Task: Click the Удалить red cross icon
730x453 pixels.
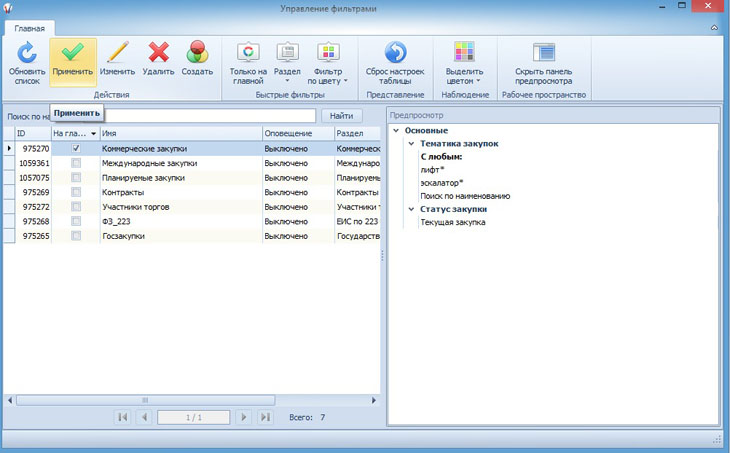Action: click(x=158, y=52)
